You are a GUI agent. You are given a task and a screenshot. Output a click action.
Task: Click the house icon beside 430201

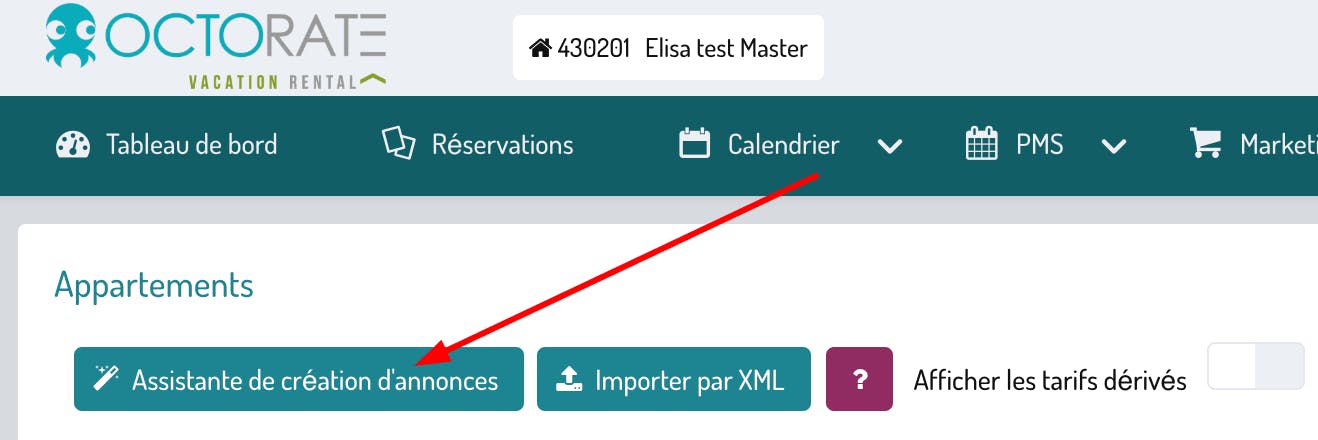tap(540, 48)
